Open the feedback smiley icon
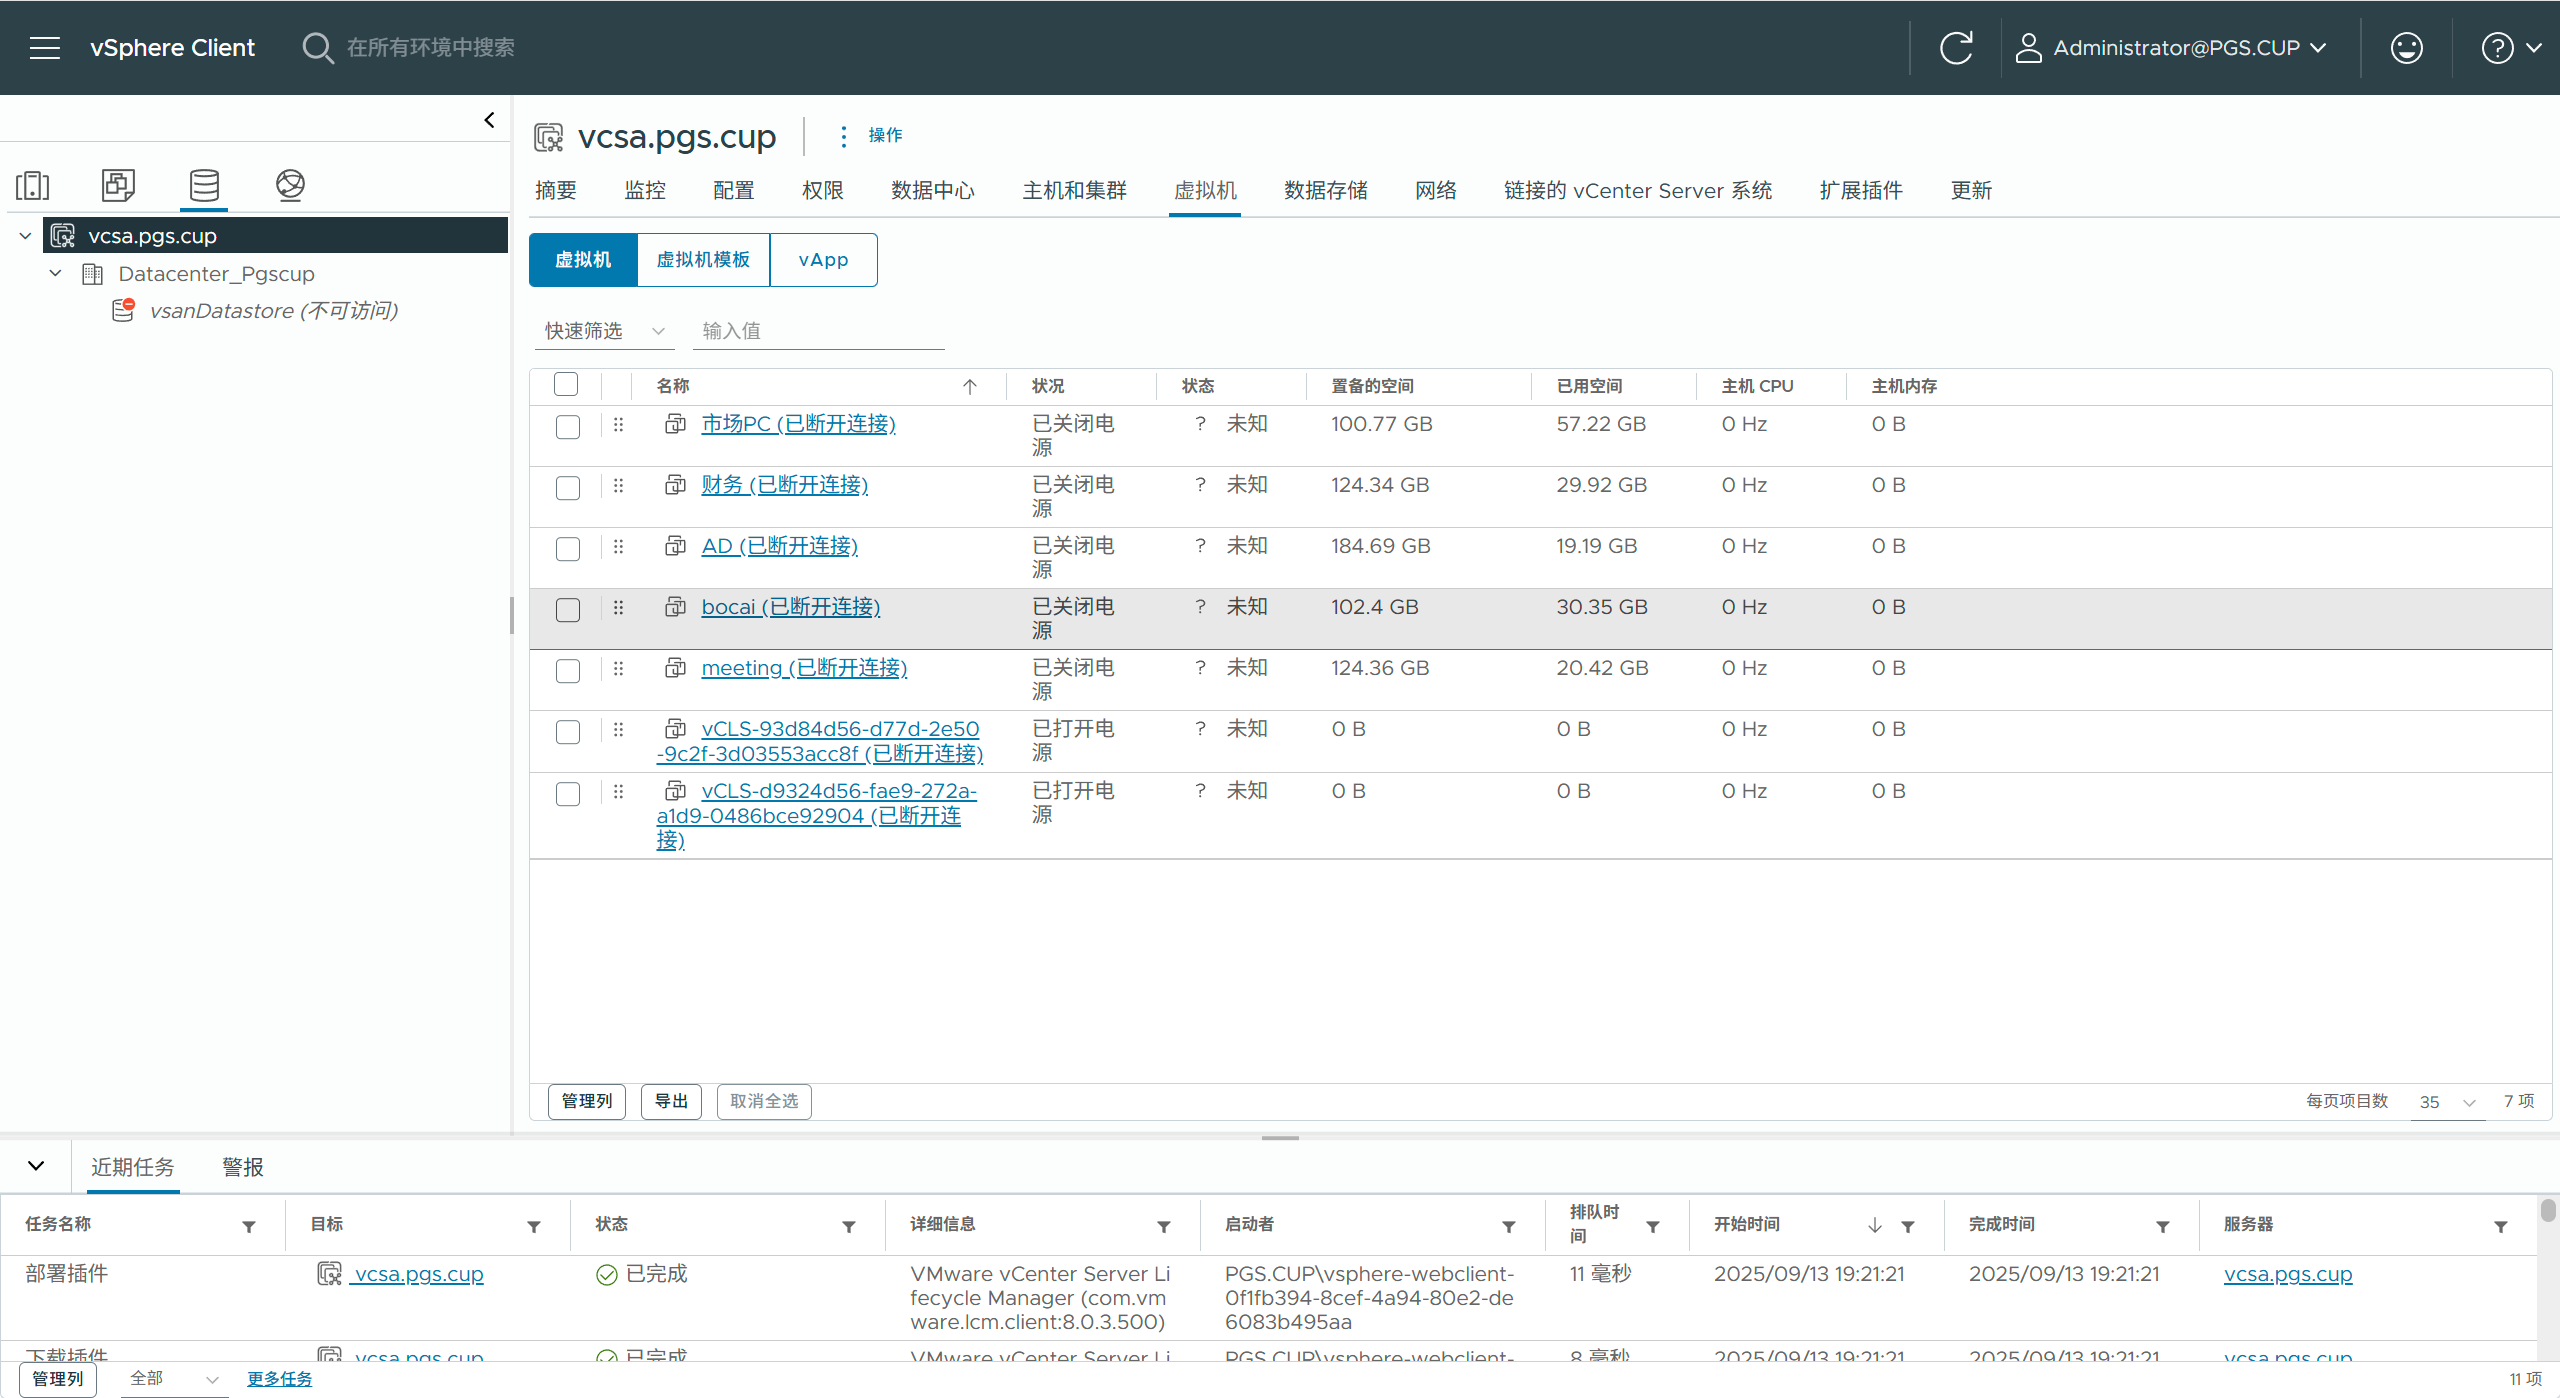The width and height of the screenshot is (2560, 1398). point(2406,48)
